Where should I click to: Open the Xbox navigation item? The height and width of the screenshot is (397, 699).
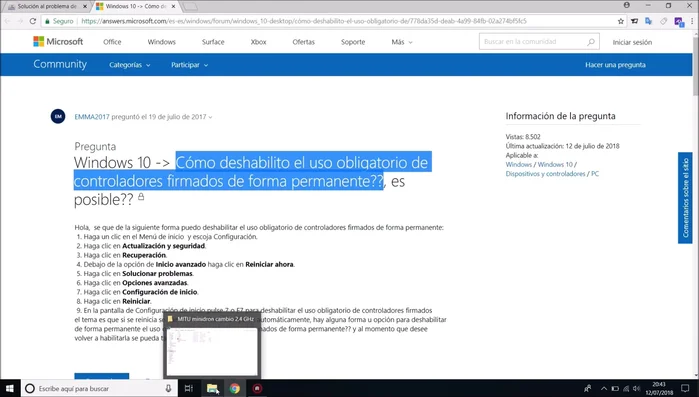click(x=259, y=42)
